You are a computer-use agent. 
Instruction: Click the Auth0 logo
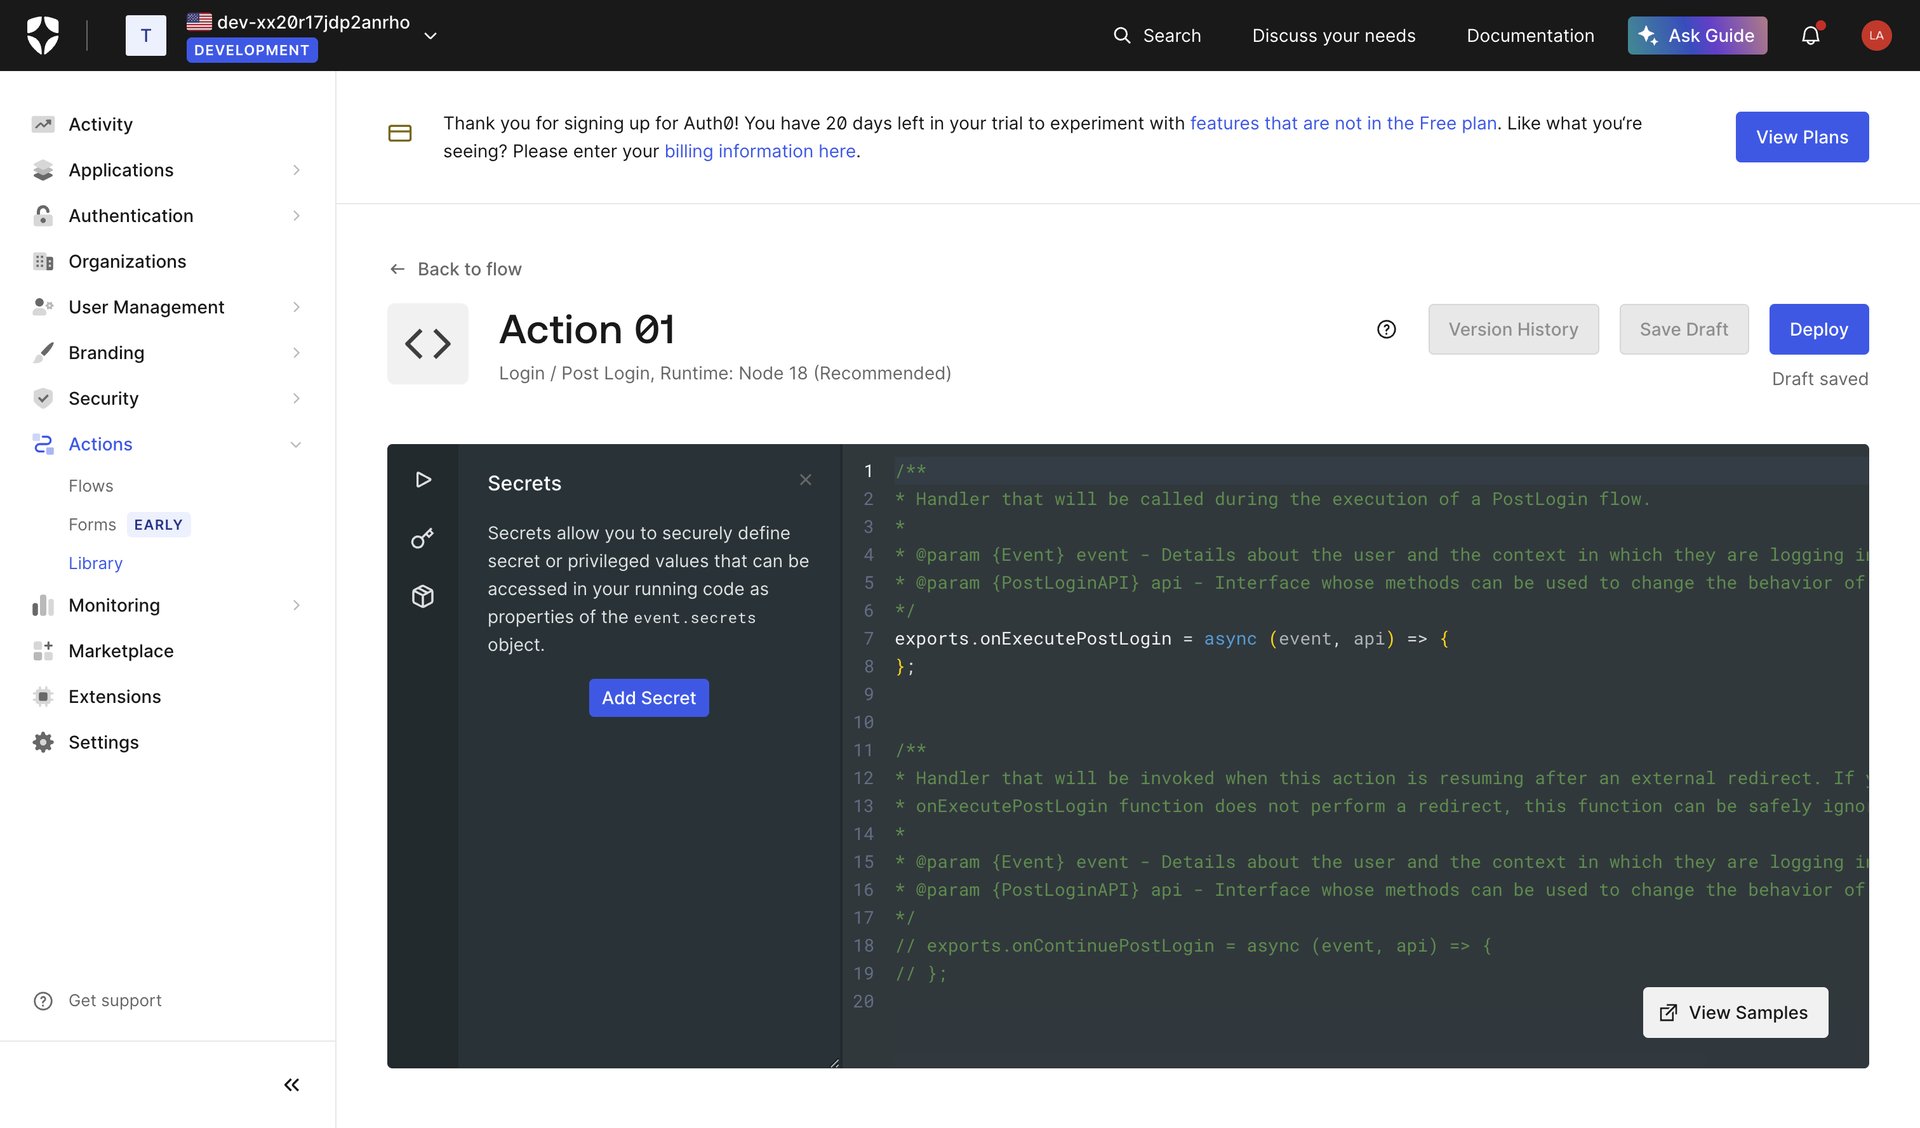(43, 35)
